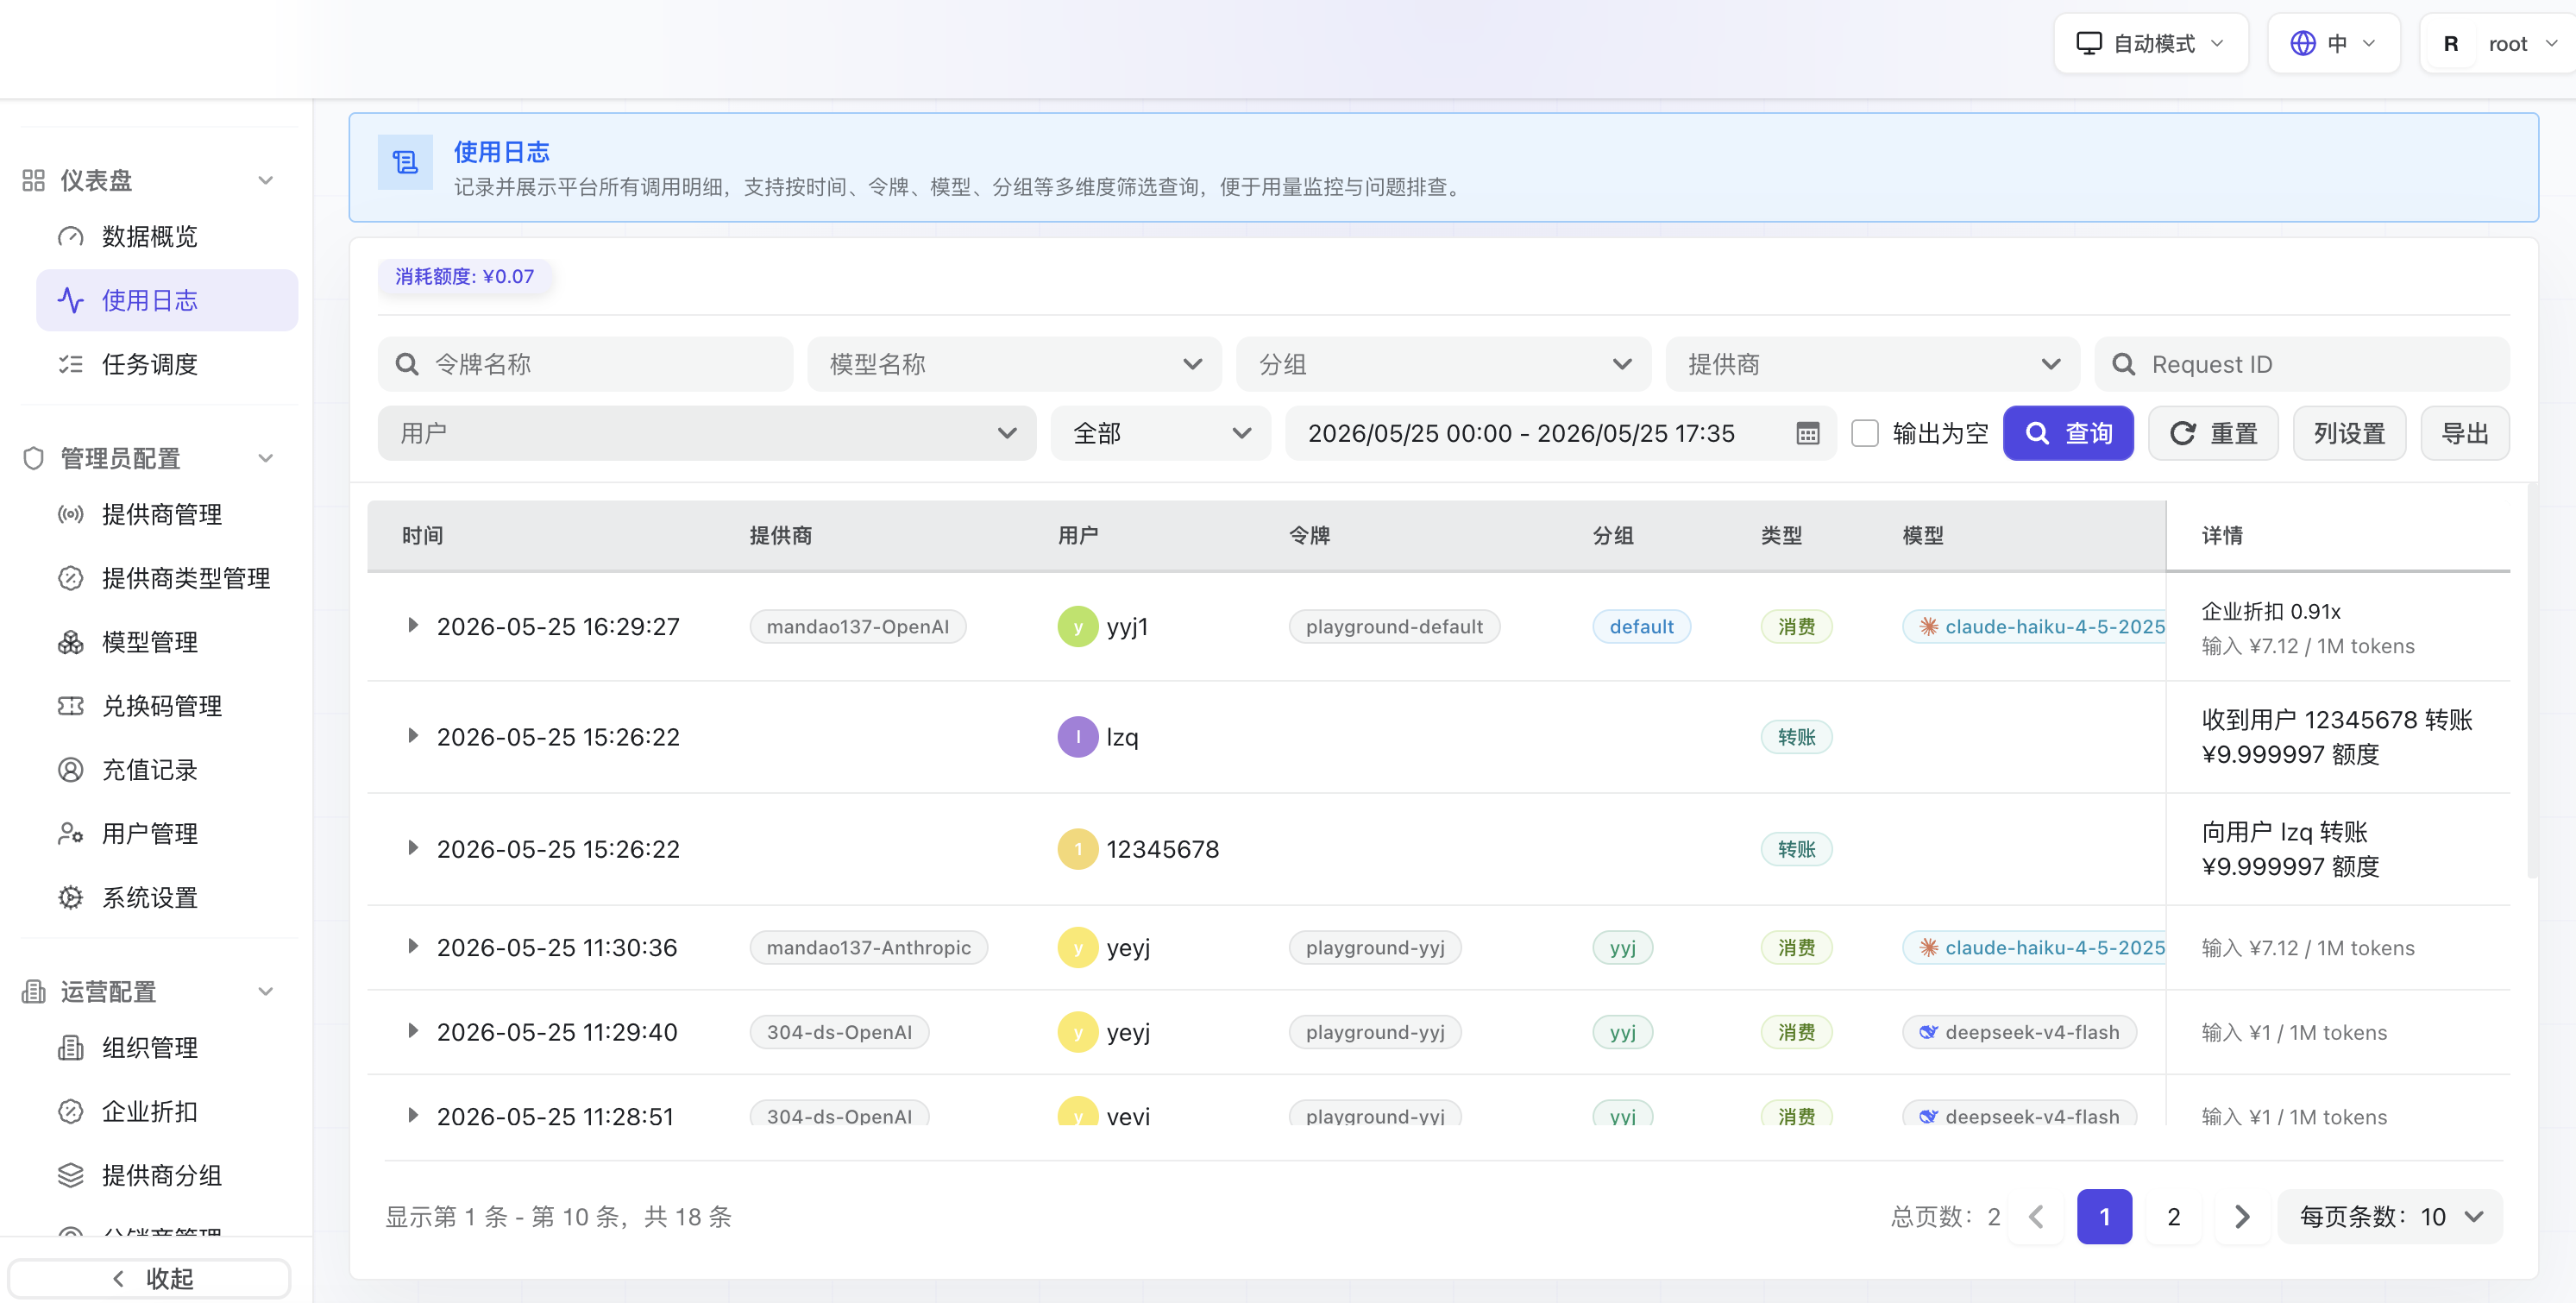Click the user settings icon beside 用户管理
The image size is (2576, 1303).
point(70,834)
